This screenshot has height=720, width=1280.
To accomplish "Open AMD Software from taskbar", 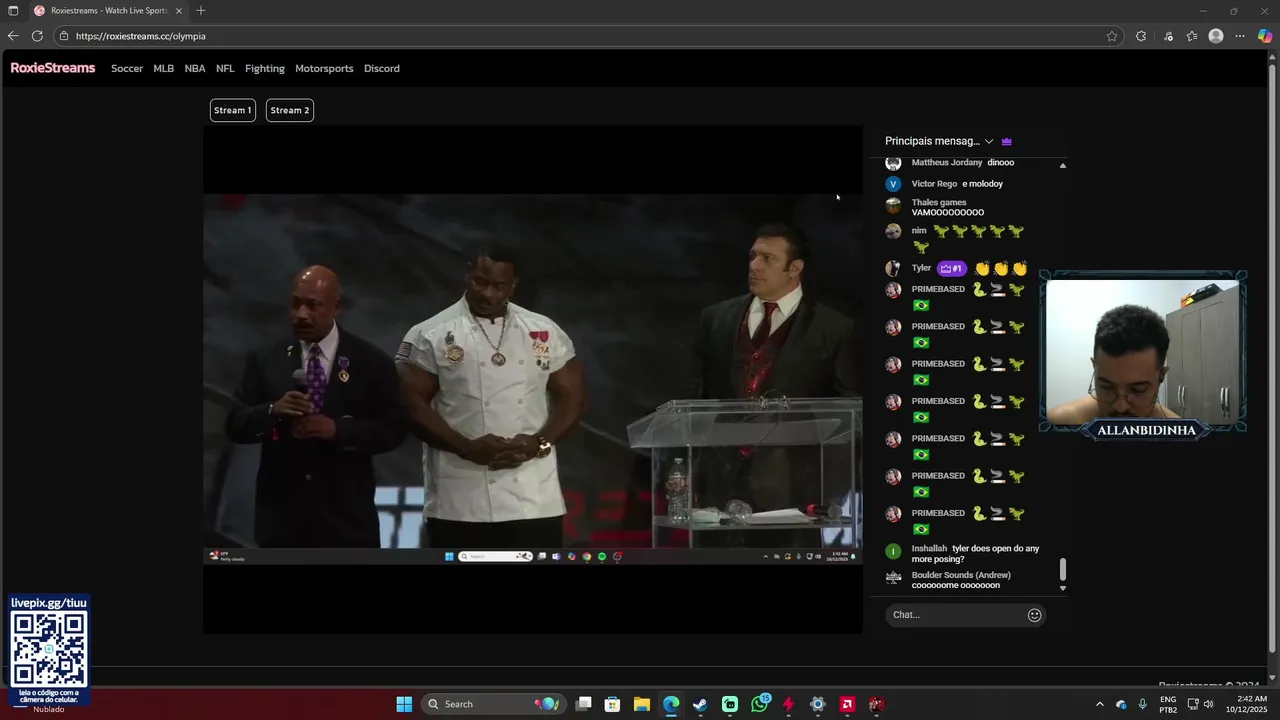I will click(x=847, y=704).
